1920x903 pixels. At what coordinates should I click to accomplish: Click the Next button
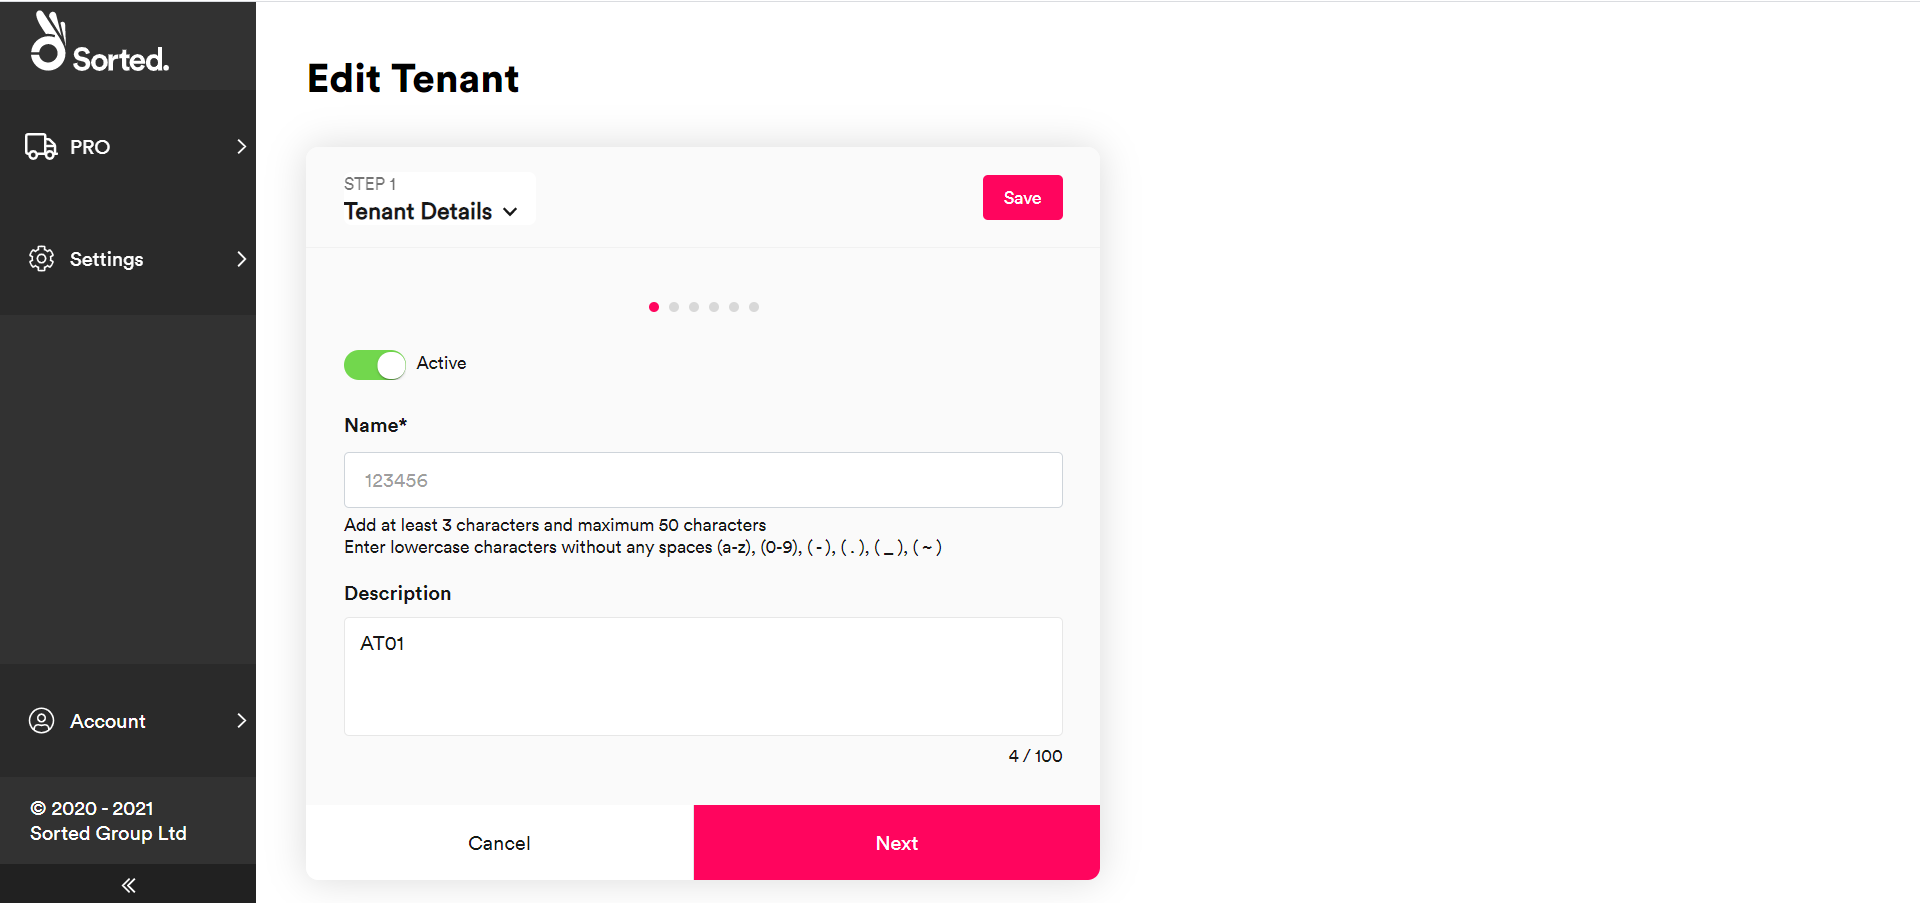897,842
